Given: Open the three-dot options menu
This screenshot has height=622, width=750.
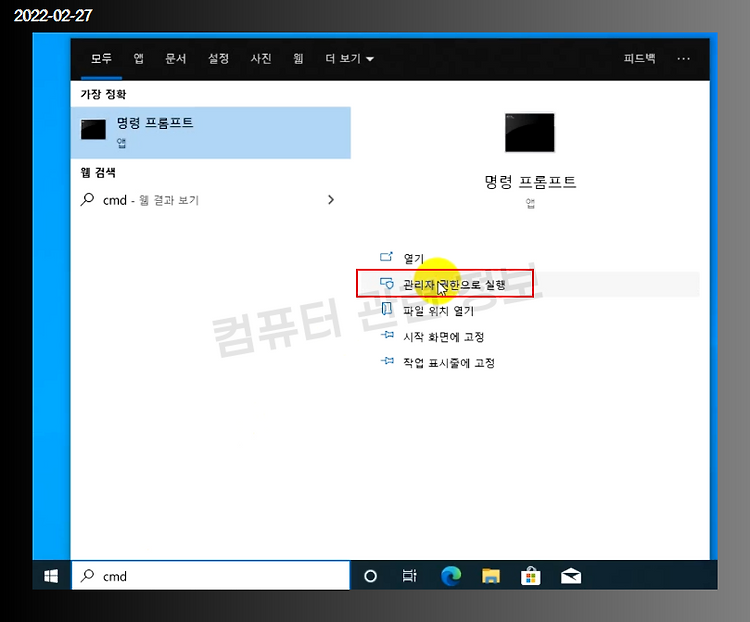Looking at the screenshot, I should coord(684,58).
